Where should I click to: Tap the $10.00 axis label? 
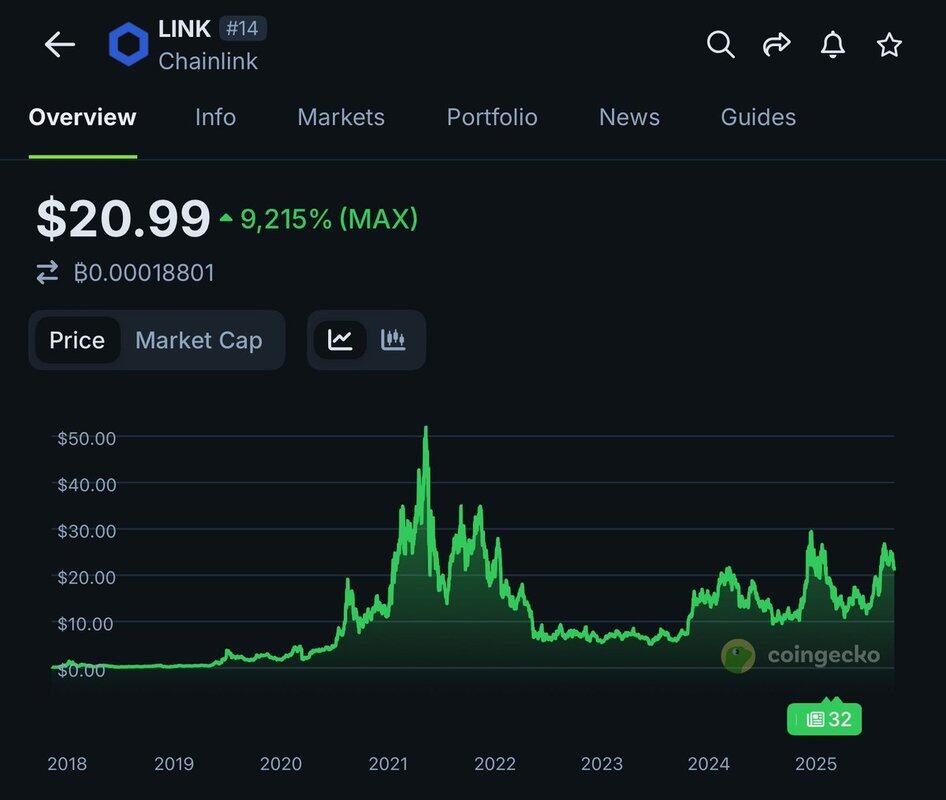[85, 624]
